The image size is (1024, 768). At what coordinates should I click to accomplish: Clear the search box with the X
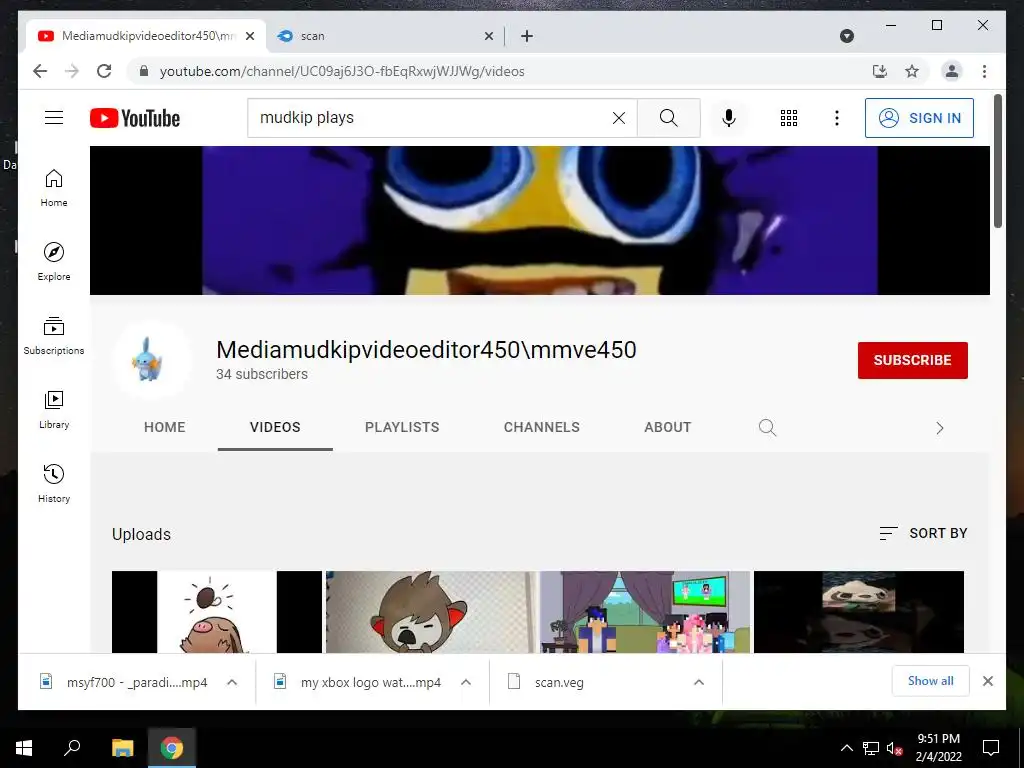coord(618,118)
